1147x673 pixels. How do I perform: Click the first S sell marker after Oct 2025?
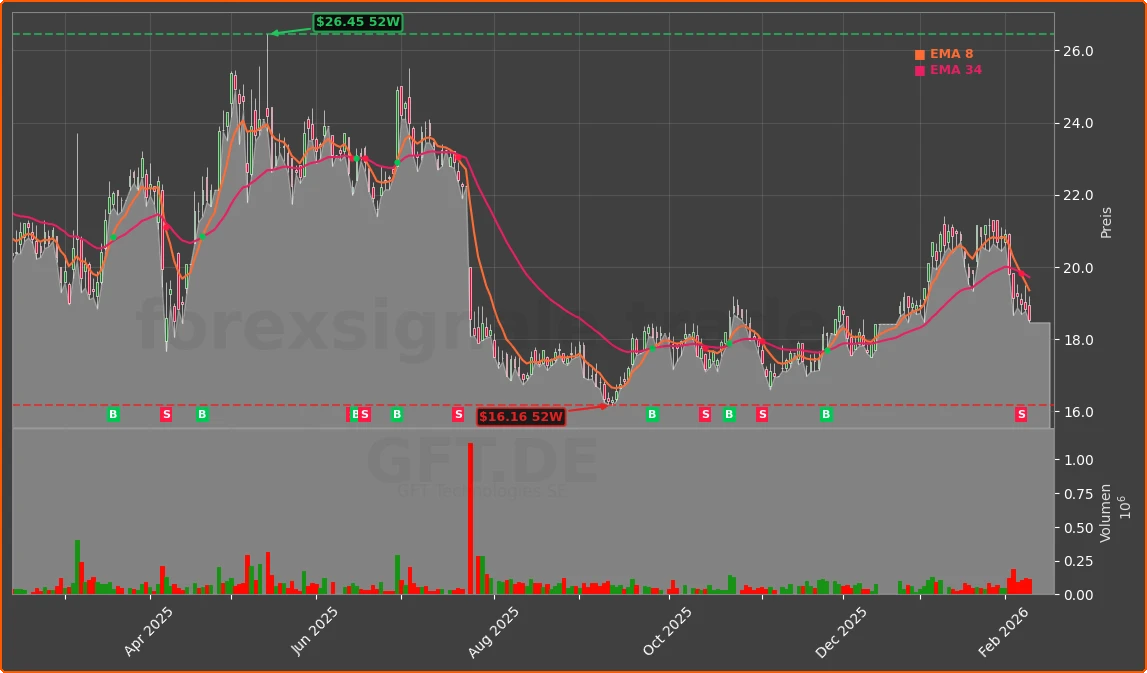click(x=705, y=414)
